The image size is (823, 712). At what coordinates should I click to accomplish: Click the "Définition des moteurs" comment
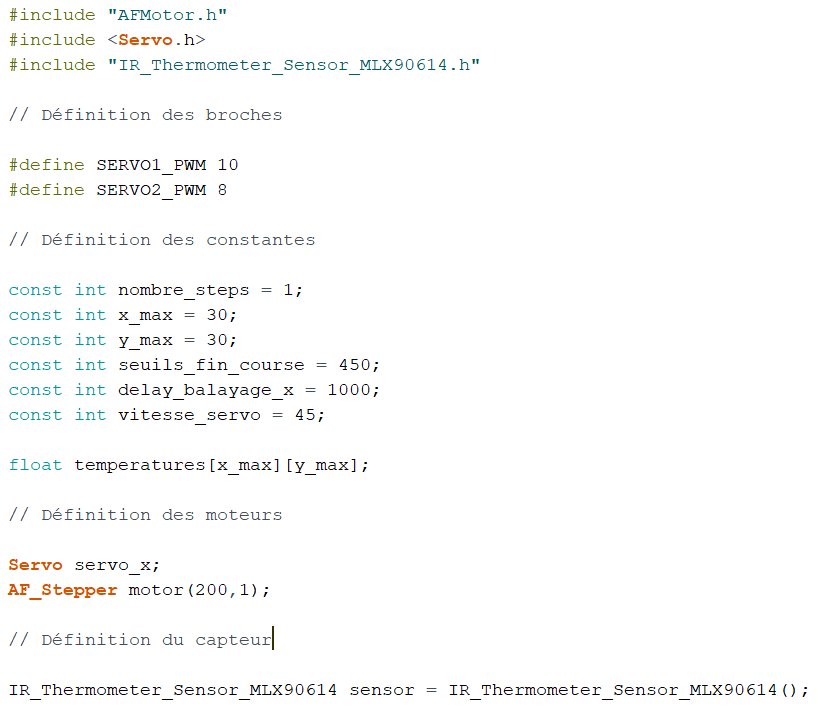(145, 515)
